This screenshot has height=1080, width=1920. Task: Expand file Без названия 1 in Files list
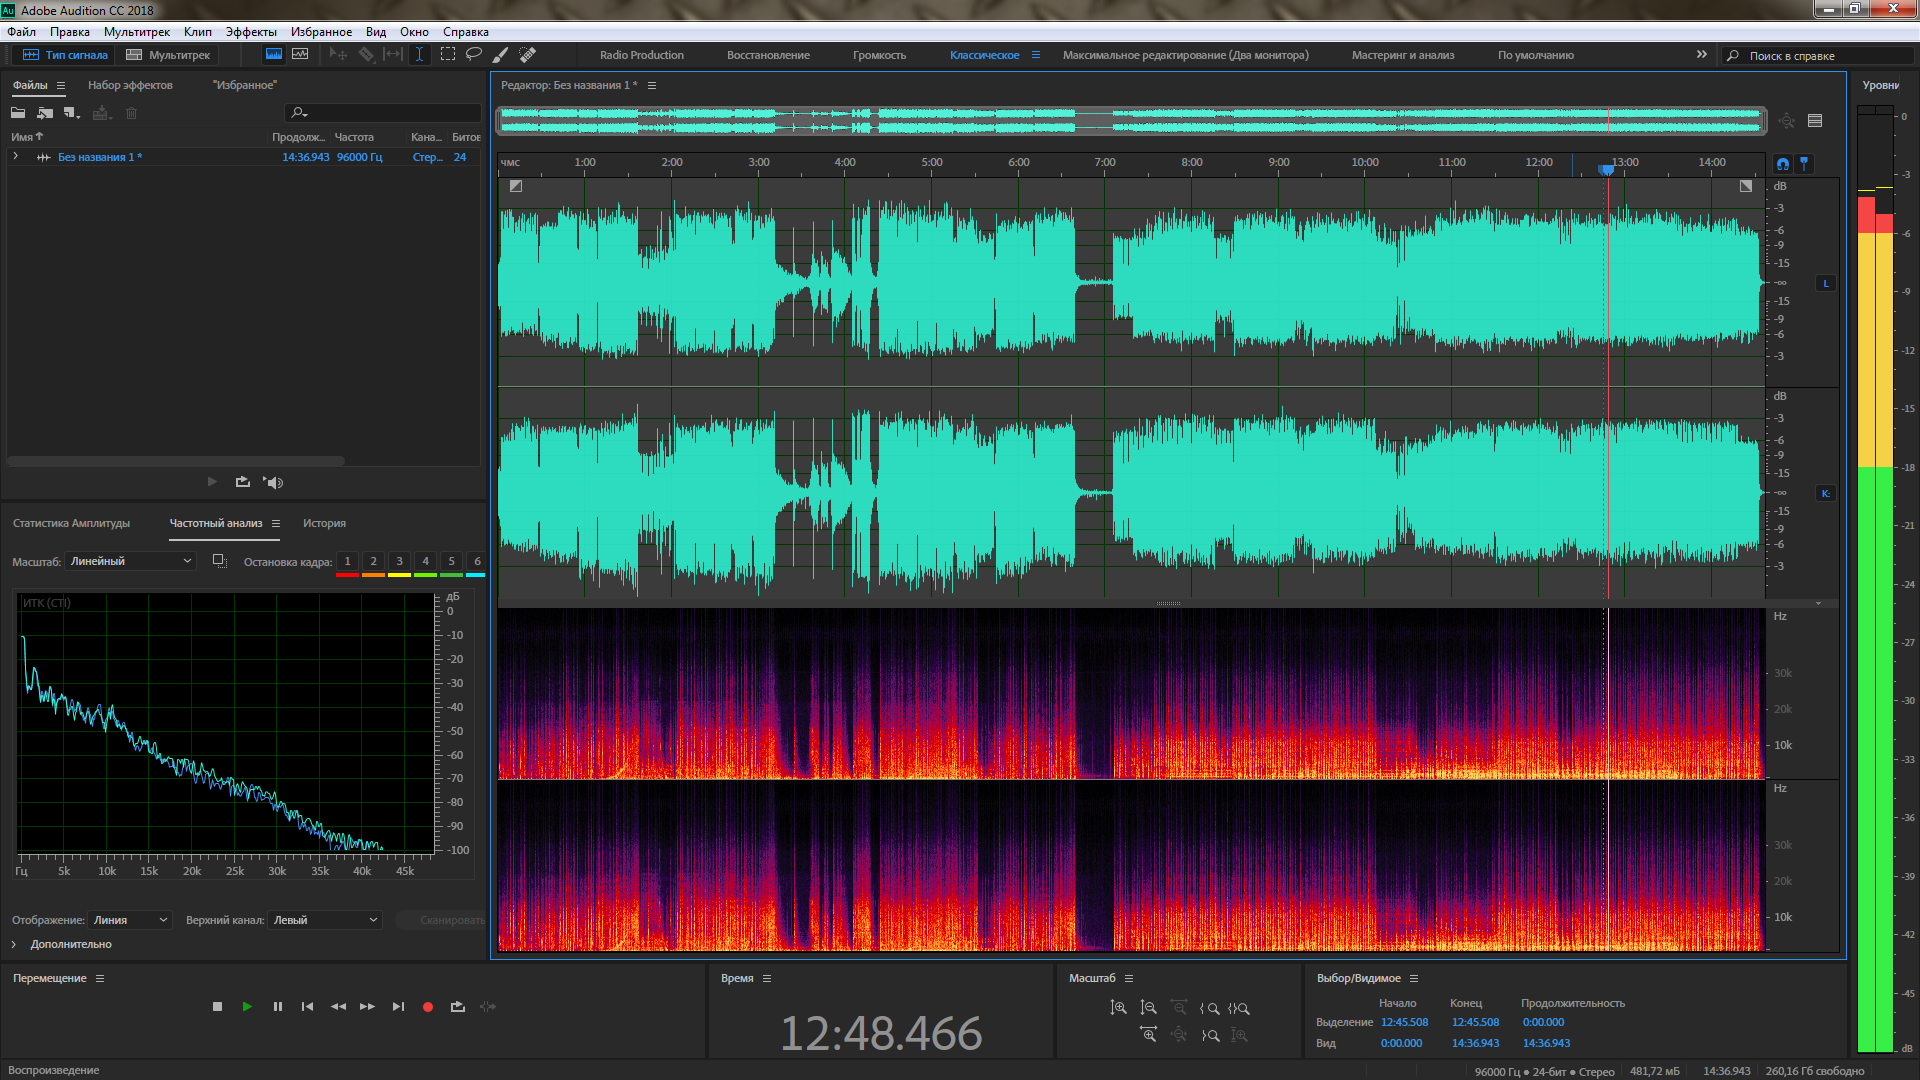click(x=16, y=157)
